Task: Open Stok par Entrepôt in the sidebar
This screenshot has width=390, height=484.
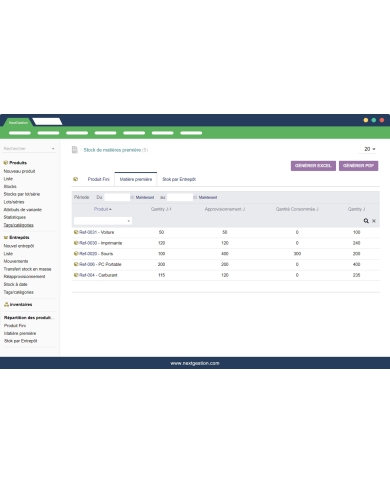Action: (21, 341)
